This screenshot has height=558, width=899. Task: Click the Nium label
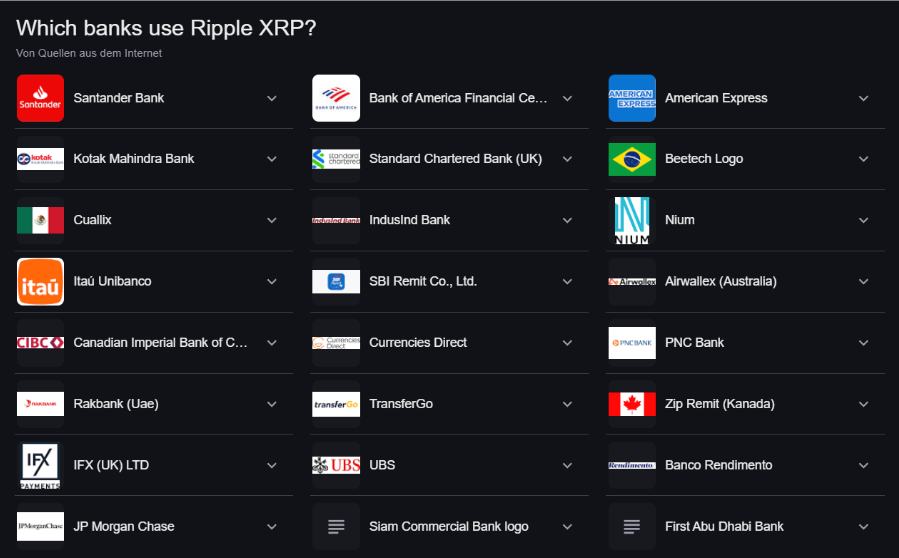pos(679,220)
